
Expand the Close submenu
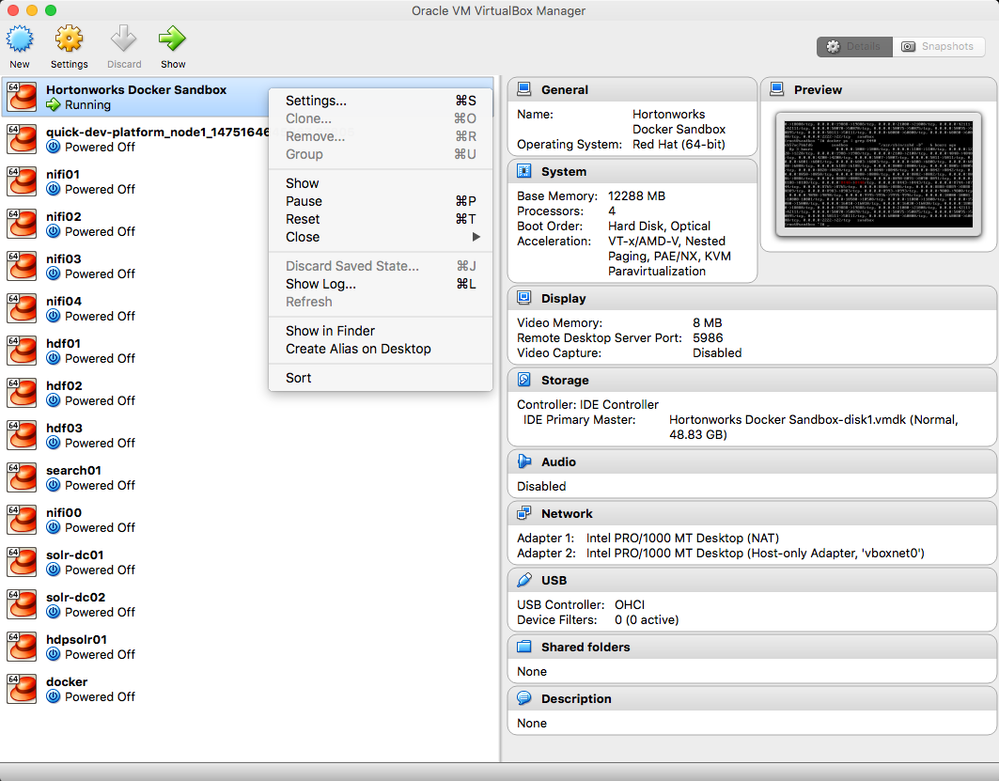[x=302, y=237]
